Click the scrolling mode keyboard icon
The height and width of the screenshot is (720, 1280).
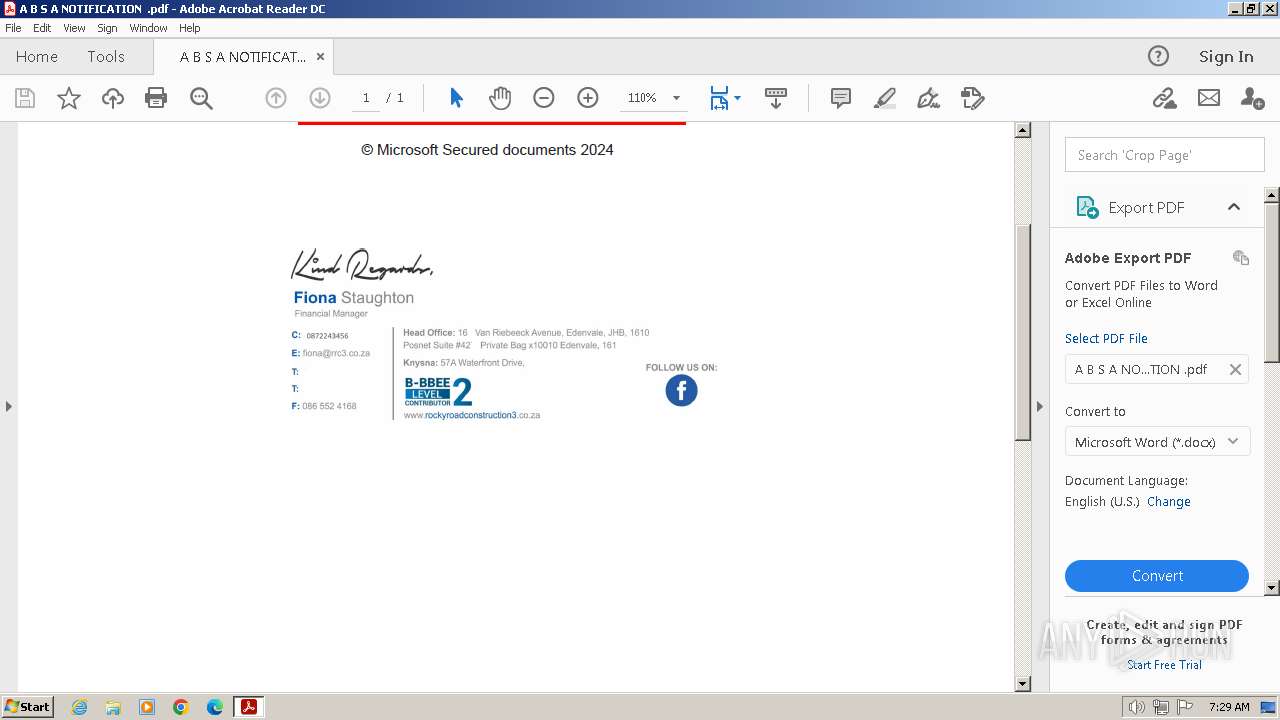[776, 98]
